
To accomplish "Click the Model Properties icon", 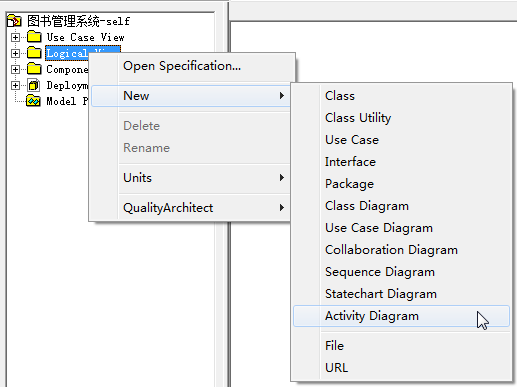I will tap(33, 101).
